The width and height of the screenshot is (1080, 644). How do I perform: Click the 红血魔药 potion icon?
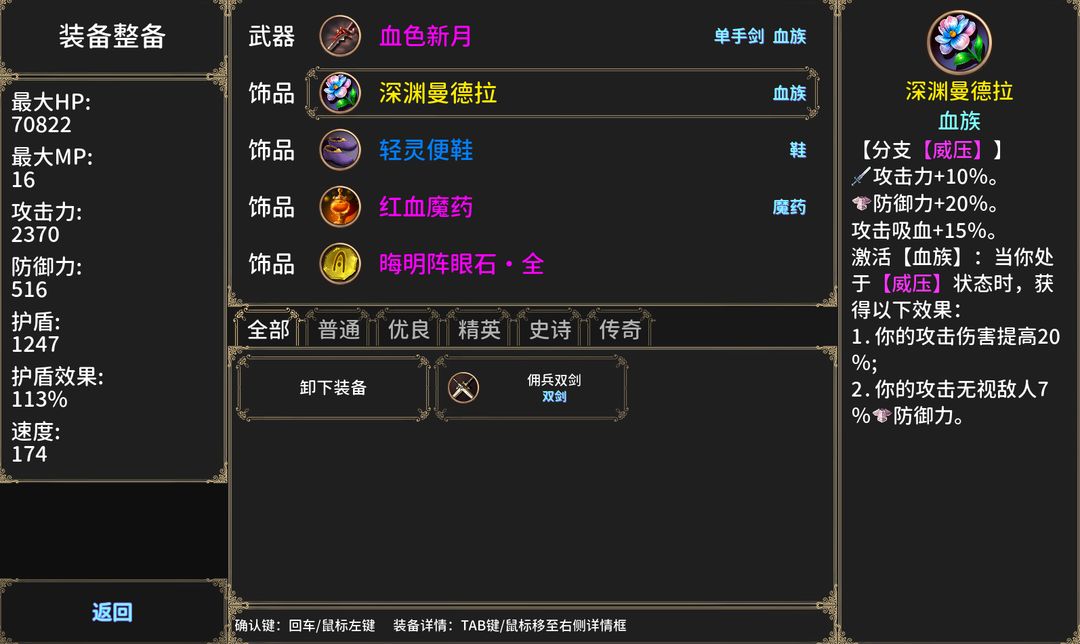(x=340, y=207)
